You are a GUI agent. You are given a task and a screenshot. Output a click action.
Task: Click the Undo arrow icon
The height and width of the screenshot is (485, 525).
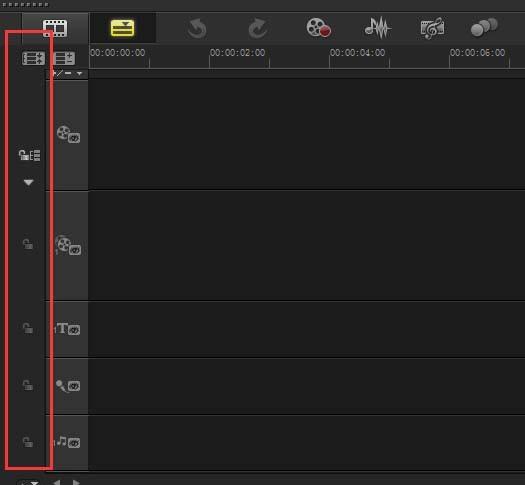(197, 28)
